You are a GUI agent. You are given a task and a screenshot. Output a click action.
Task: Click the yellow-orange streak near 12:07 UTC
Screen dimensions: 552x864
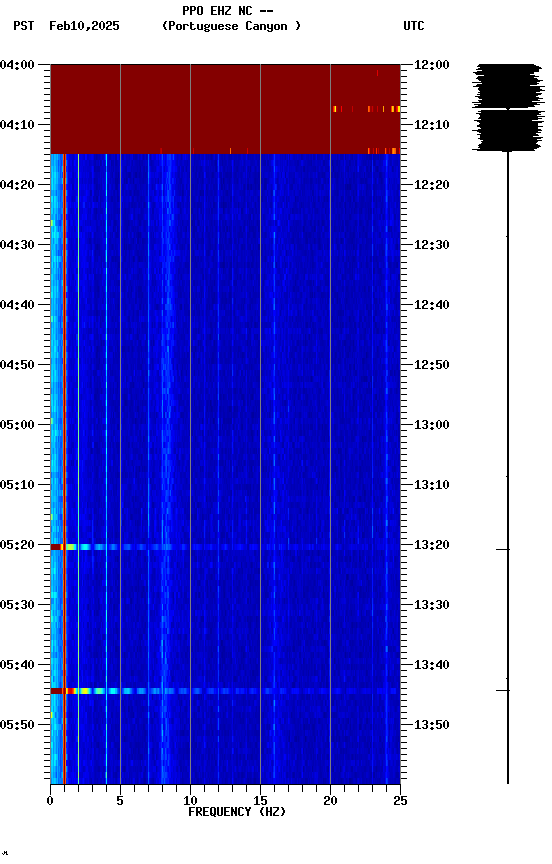(366, 109)
